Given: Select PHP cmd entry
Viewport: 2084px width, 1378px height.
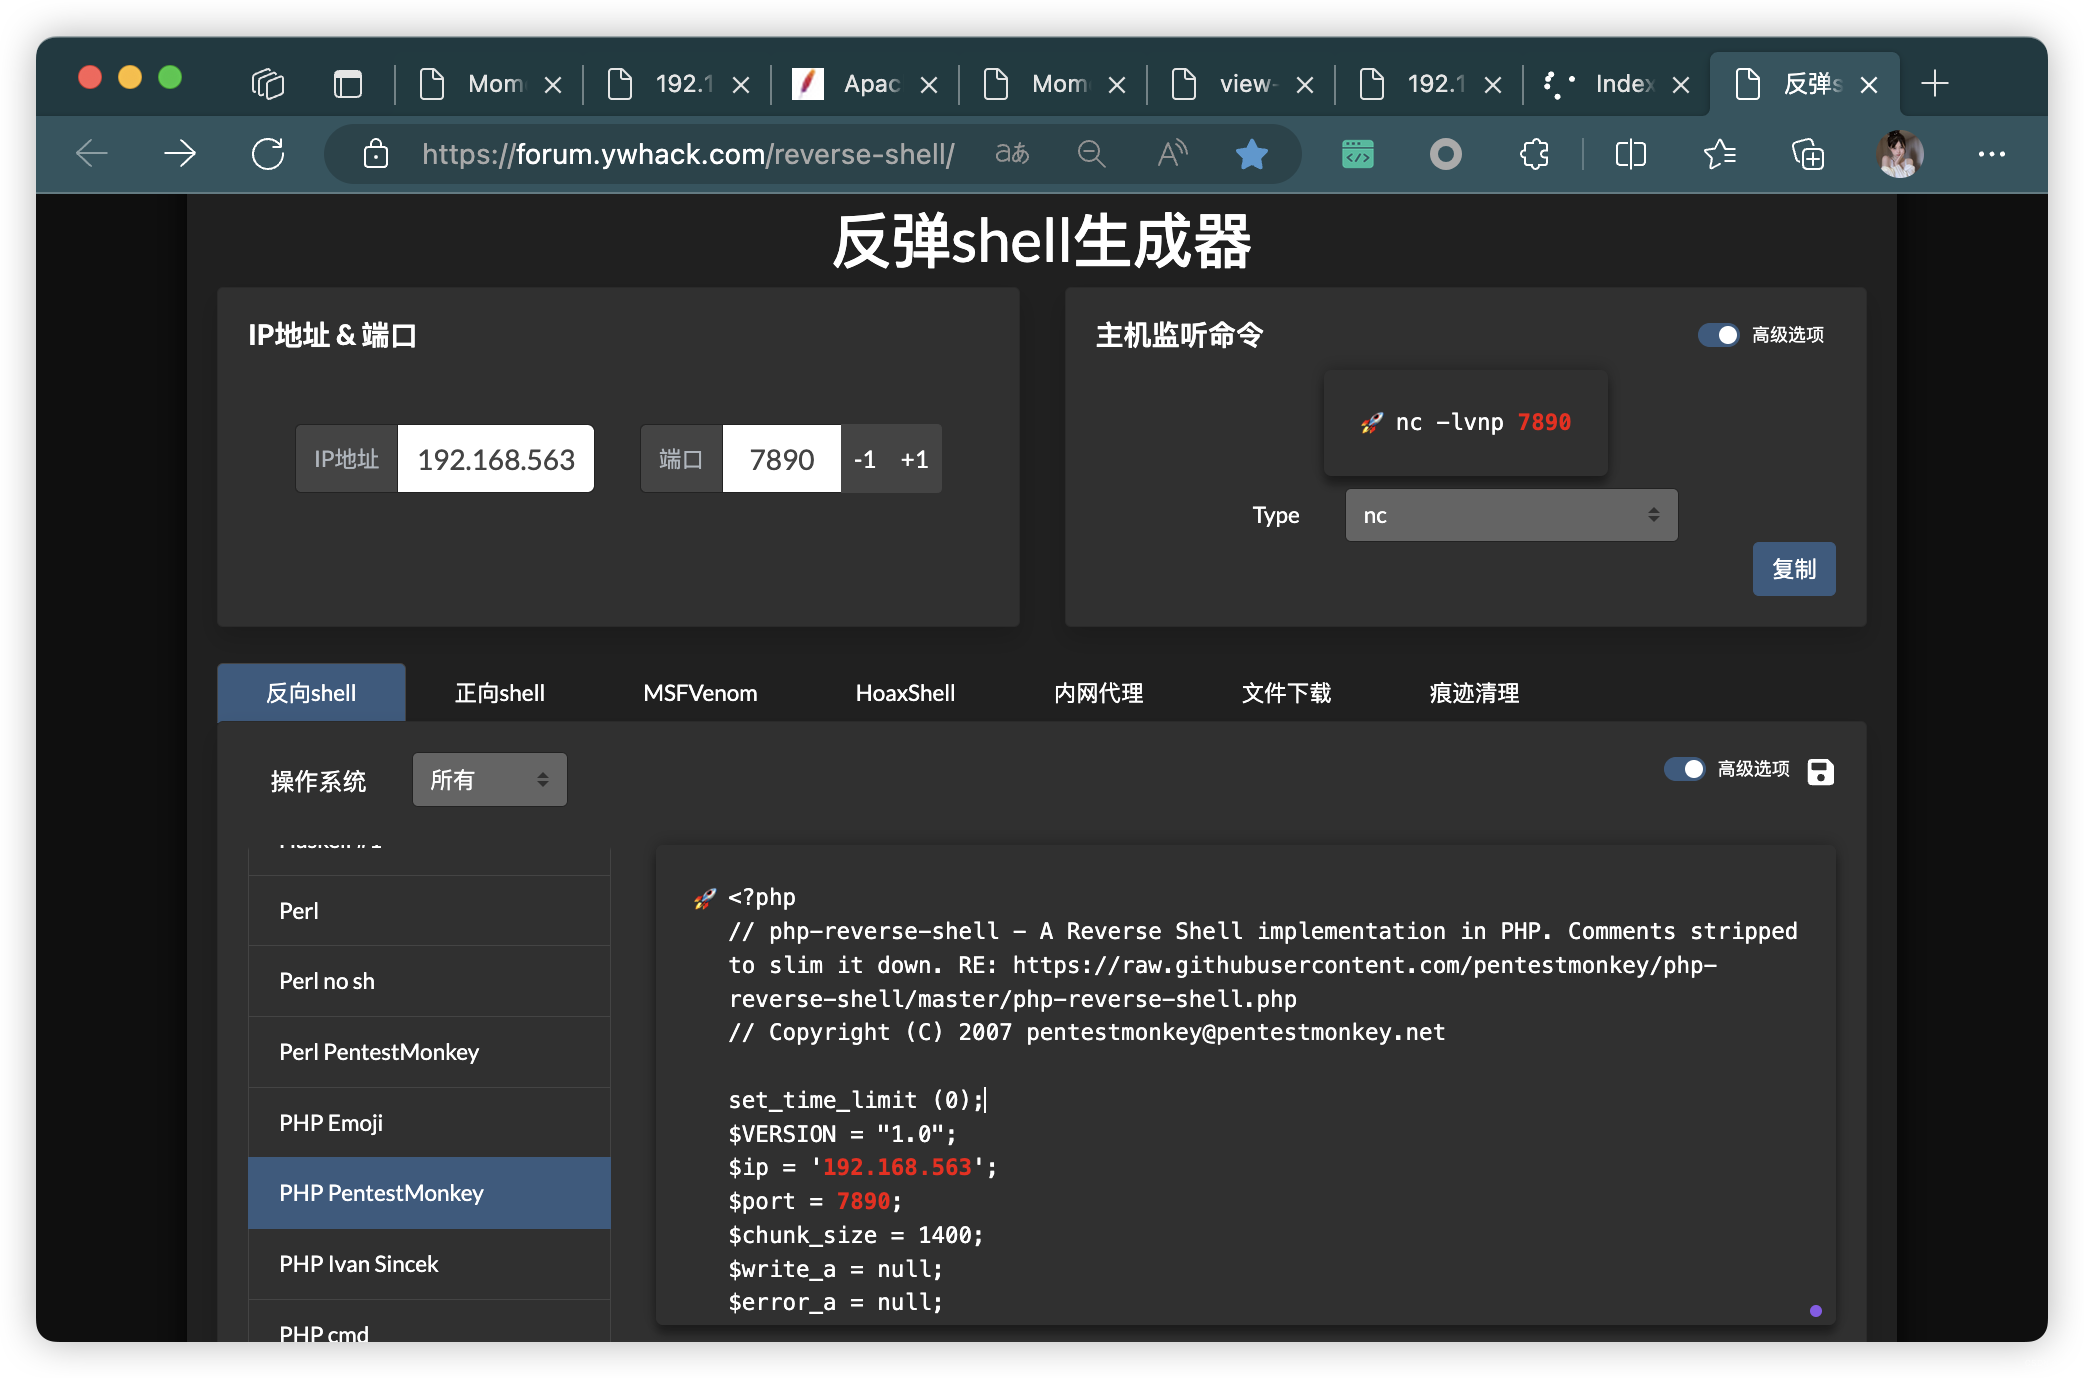Looking at the screenshot, I should point(429,1322).
